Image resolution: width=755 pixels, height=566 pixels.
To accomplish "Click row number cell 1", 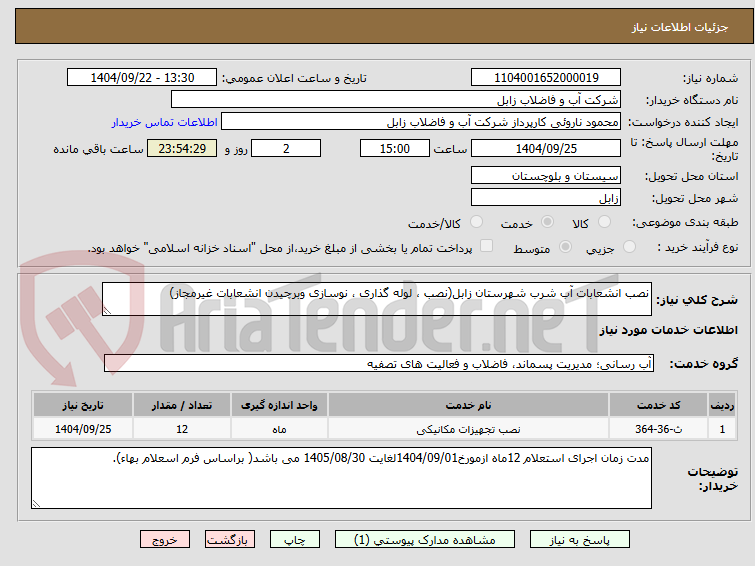I will (x=722, y=429).
